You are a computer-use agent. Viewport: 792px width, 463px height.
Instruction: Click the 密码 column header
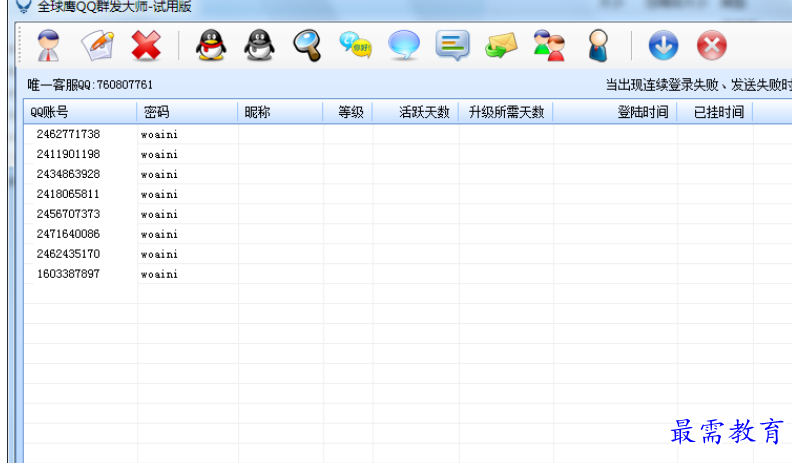click(187, 112)
